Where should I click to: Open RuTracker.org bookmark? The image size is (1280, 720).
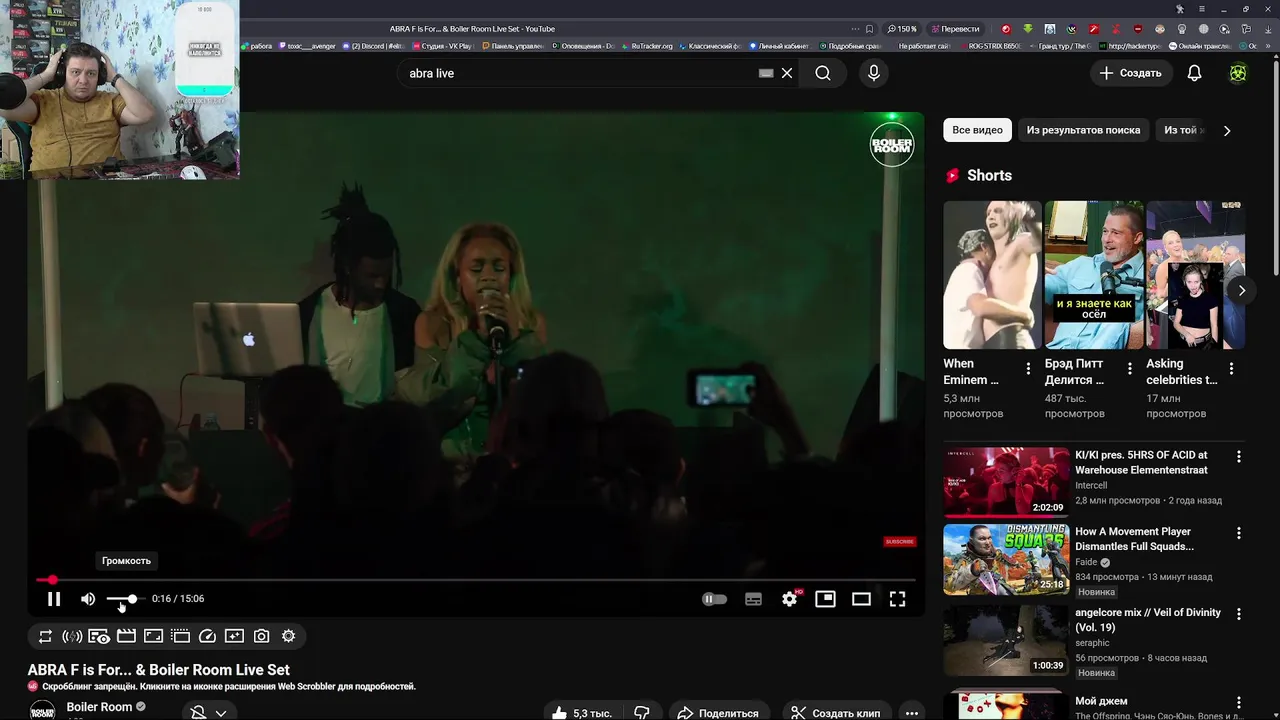(x=647, y=46)
